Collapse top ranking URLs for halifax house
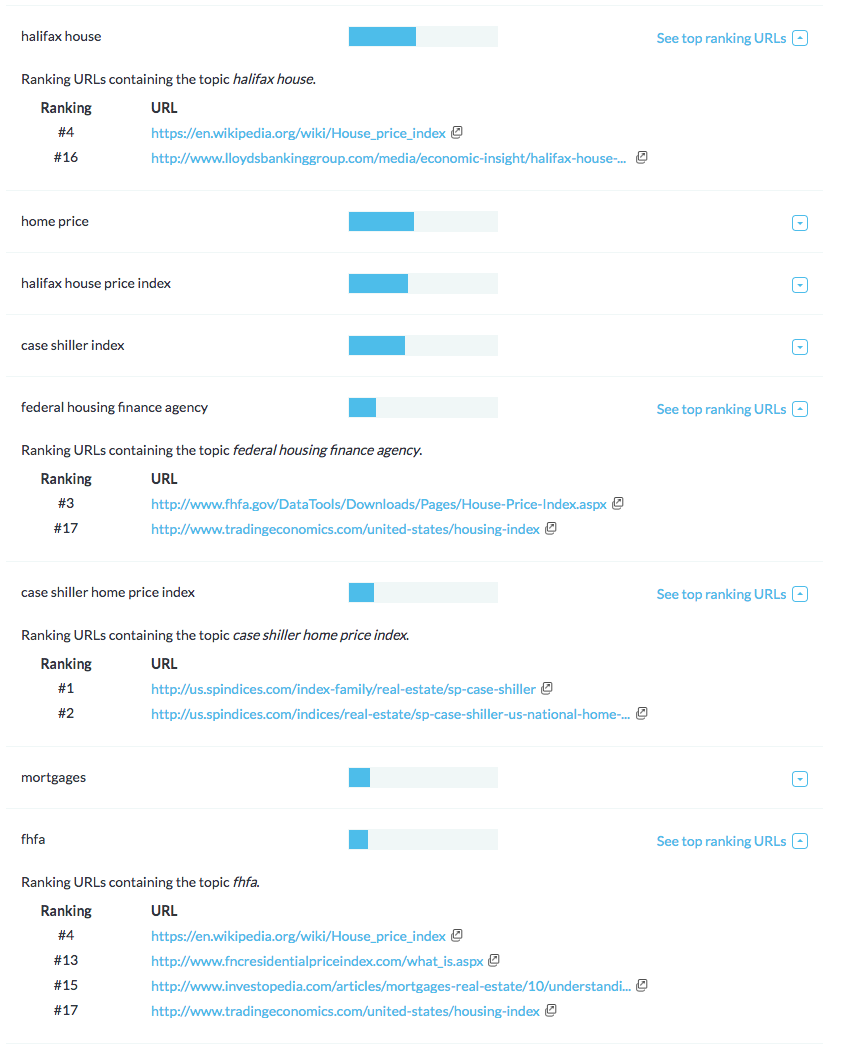Screen dimensions: 845x1055 (x=799, y=38)
